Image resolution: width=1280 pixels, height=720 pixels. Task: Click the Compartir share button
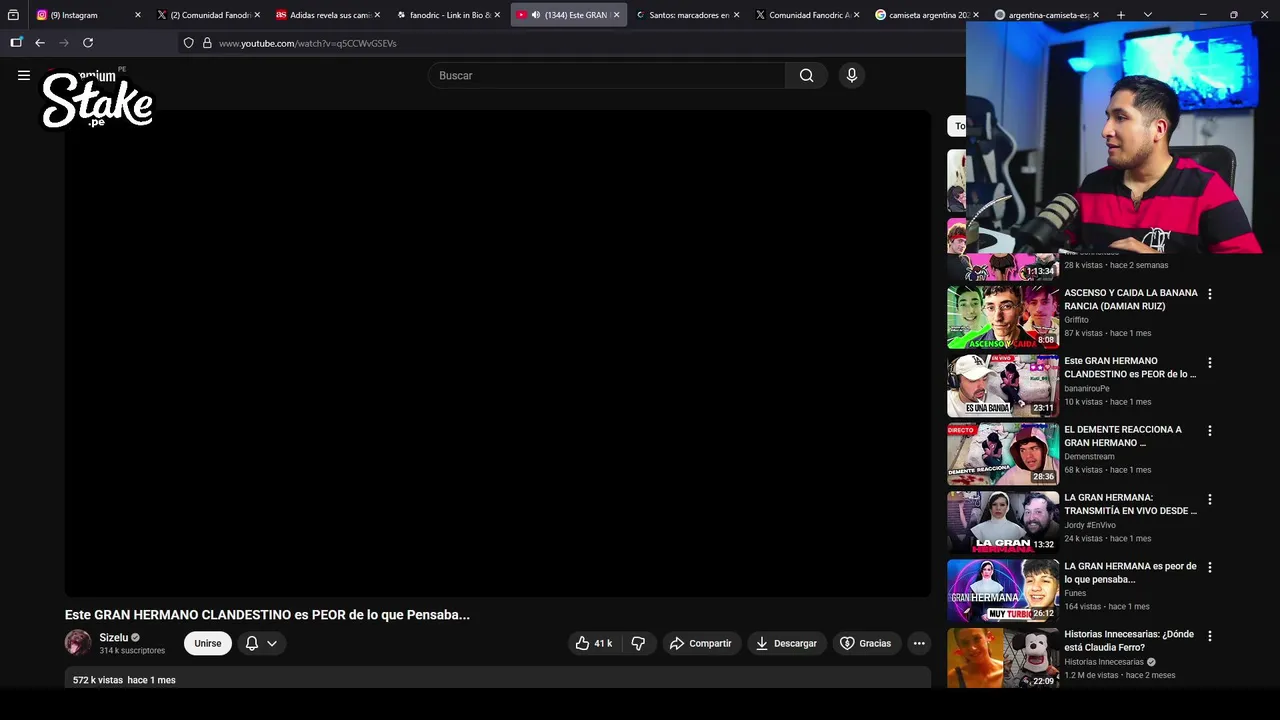coord(700,643)
